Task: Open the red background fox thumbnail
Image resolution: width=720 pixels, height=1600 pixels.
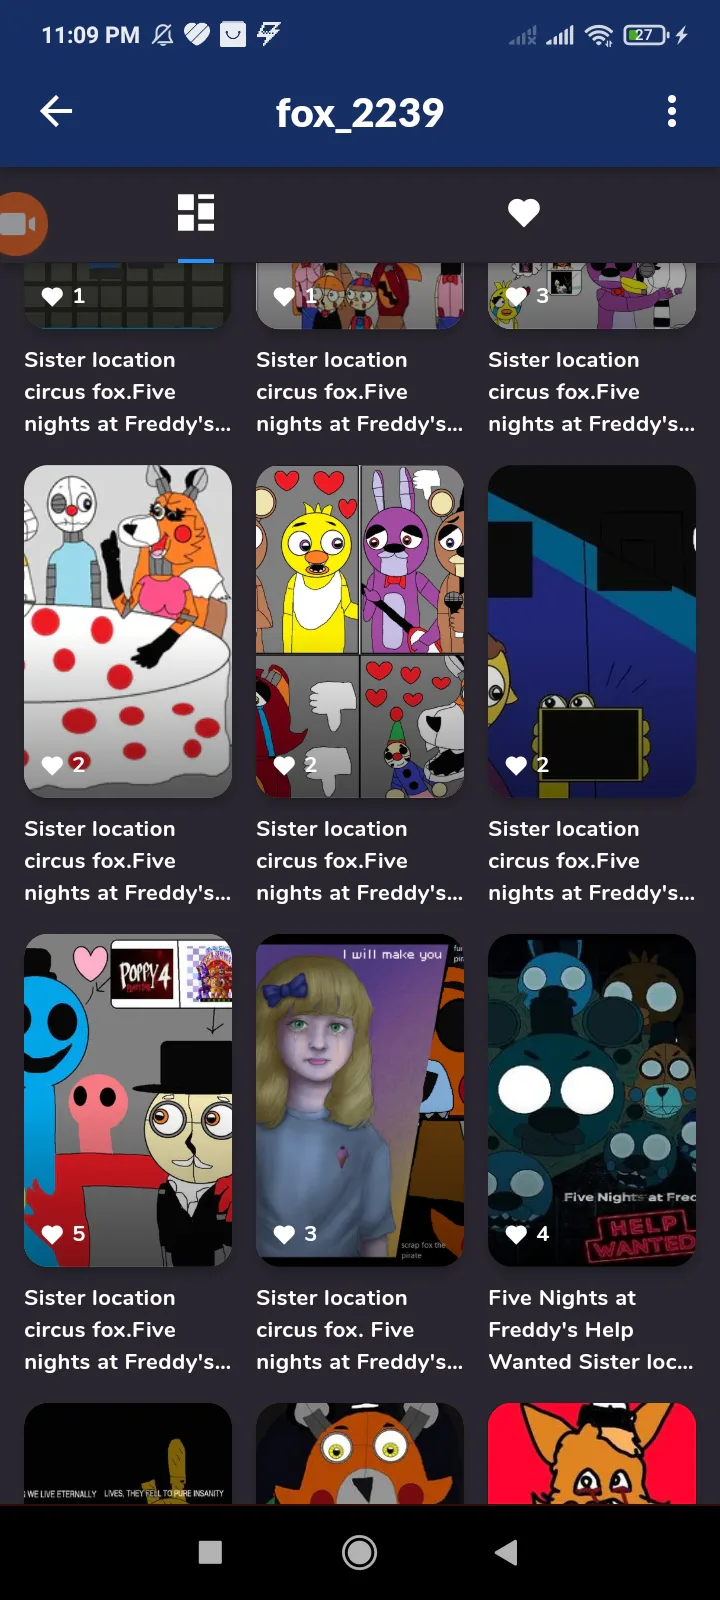Action: (592, 1453)
